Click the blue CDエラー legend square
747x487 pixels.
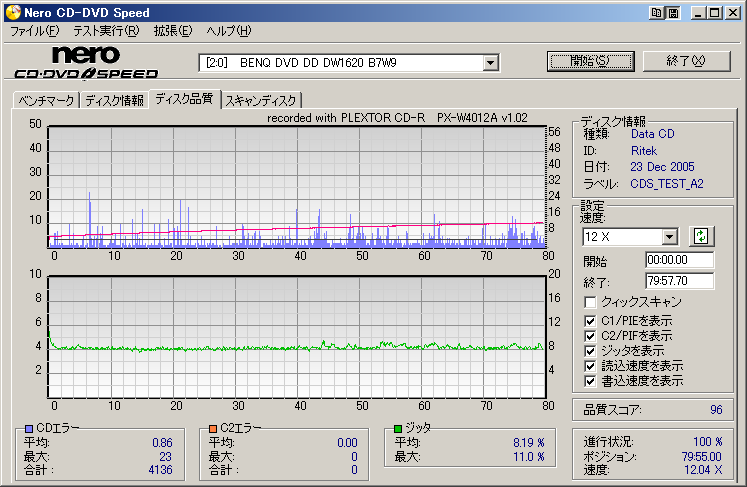[29, 428]
